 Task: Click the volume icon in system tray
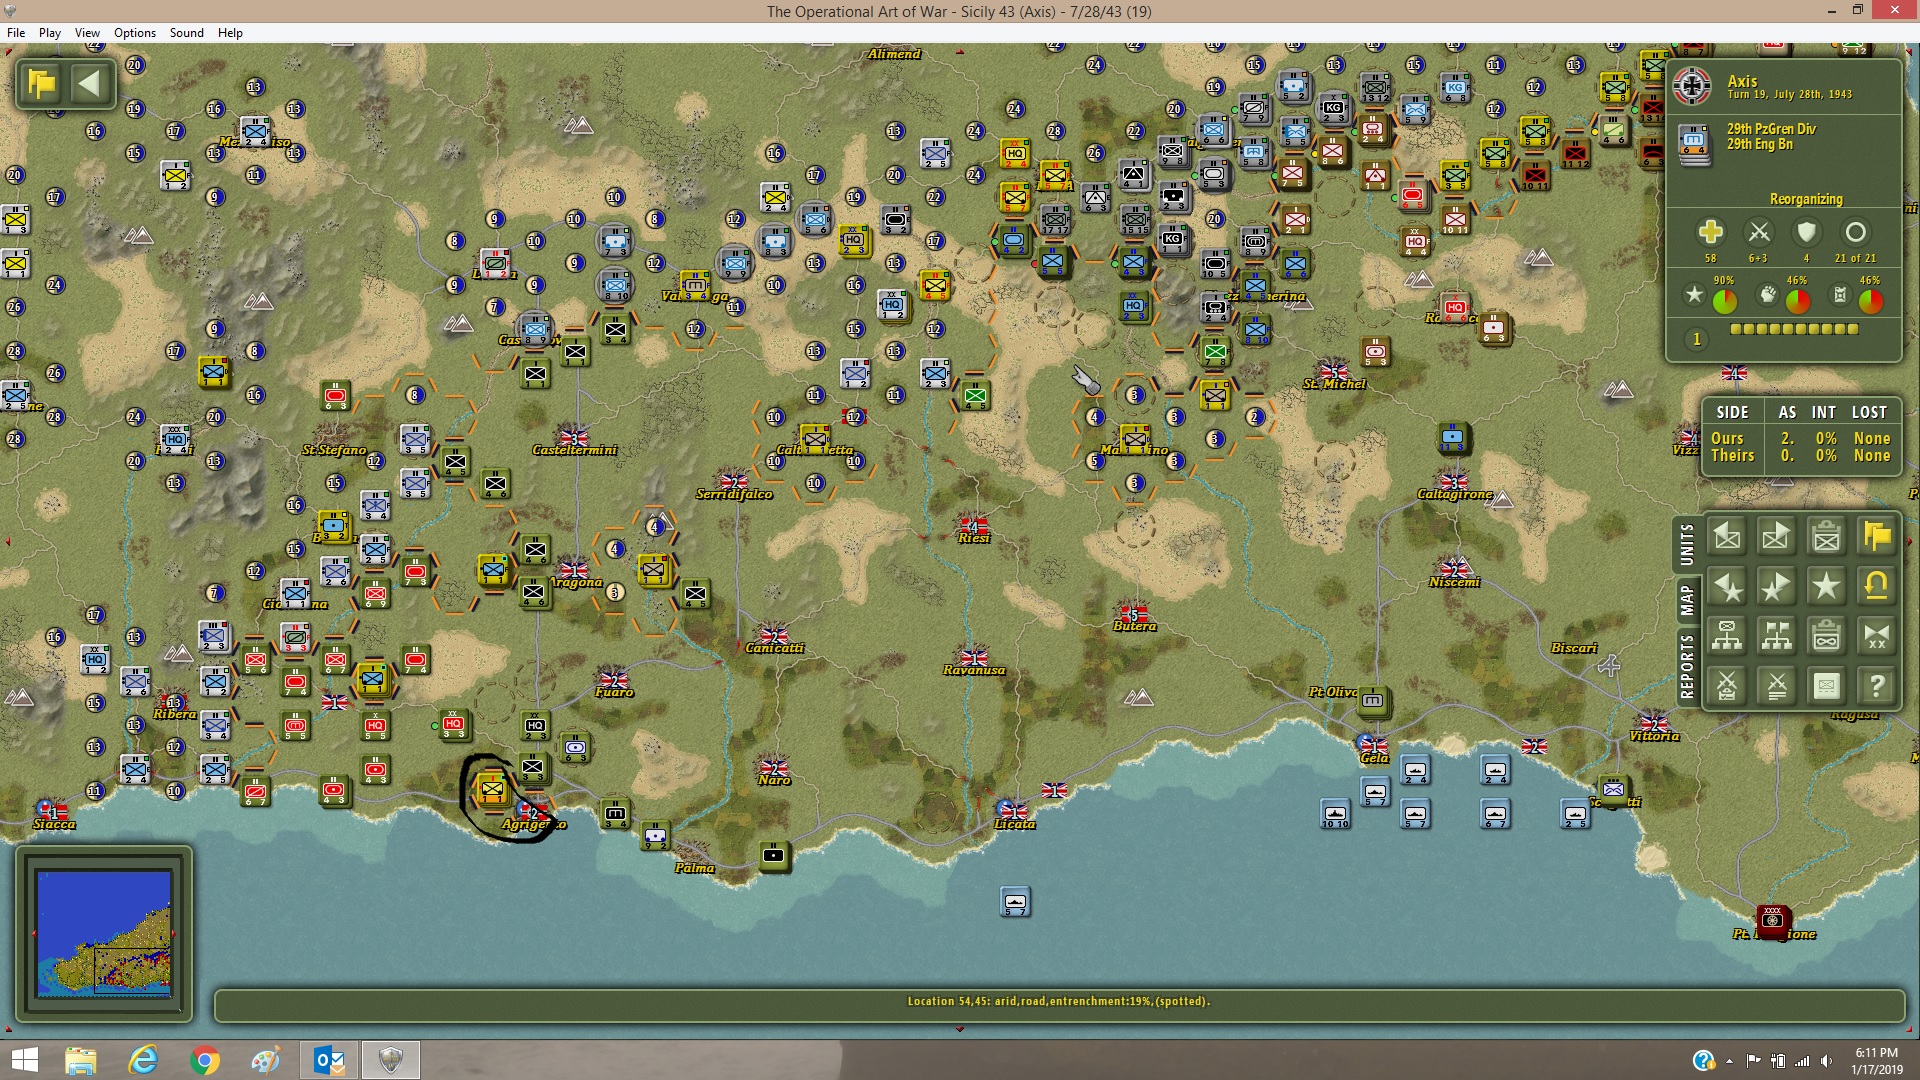coord(1826,1061)
